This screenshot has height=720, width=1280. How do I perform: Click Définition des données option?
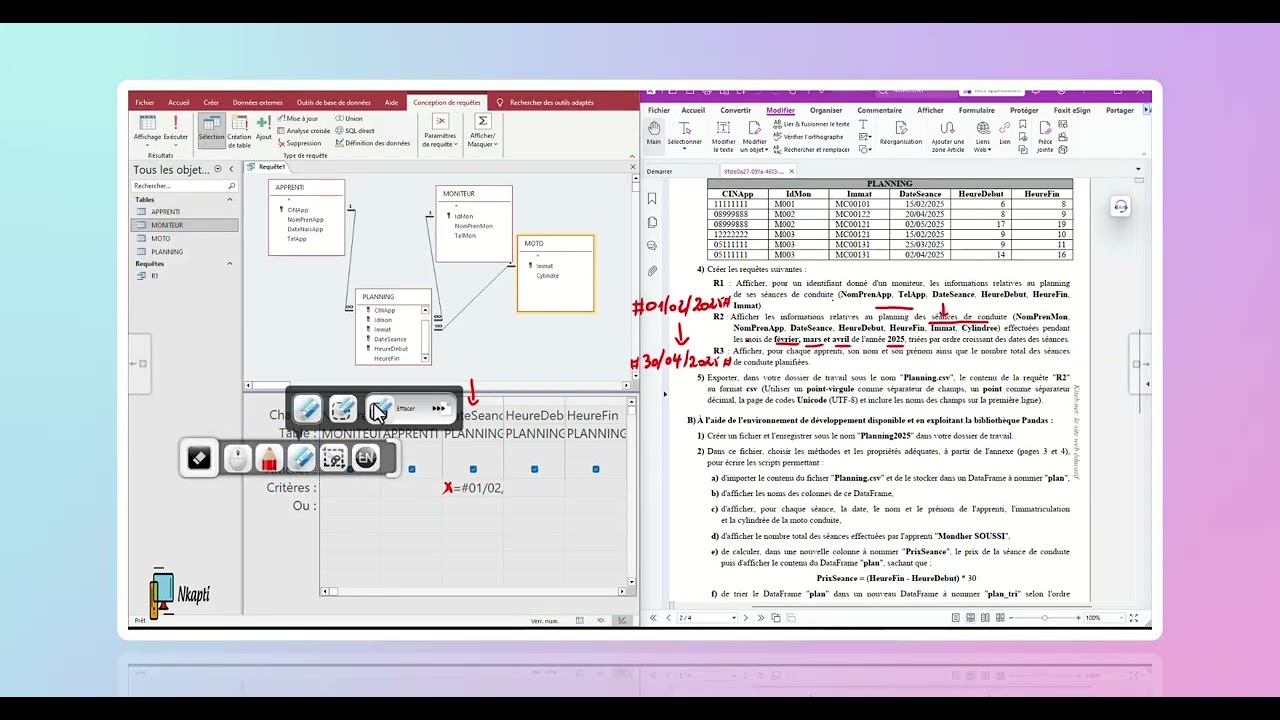373,143
